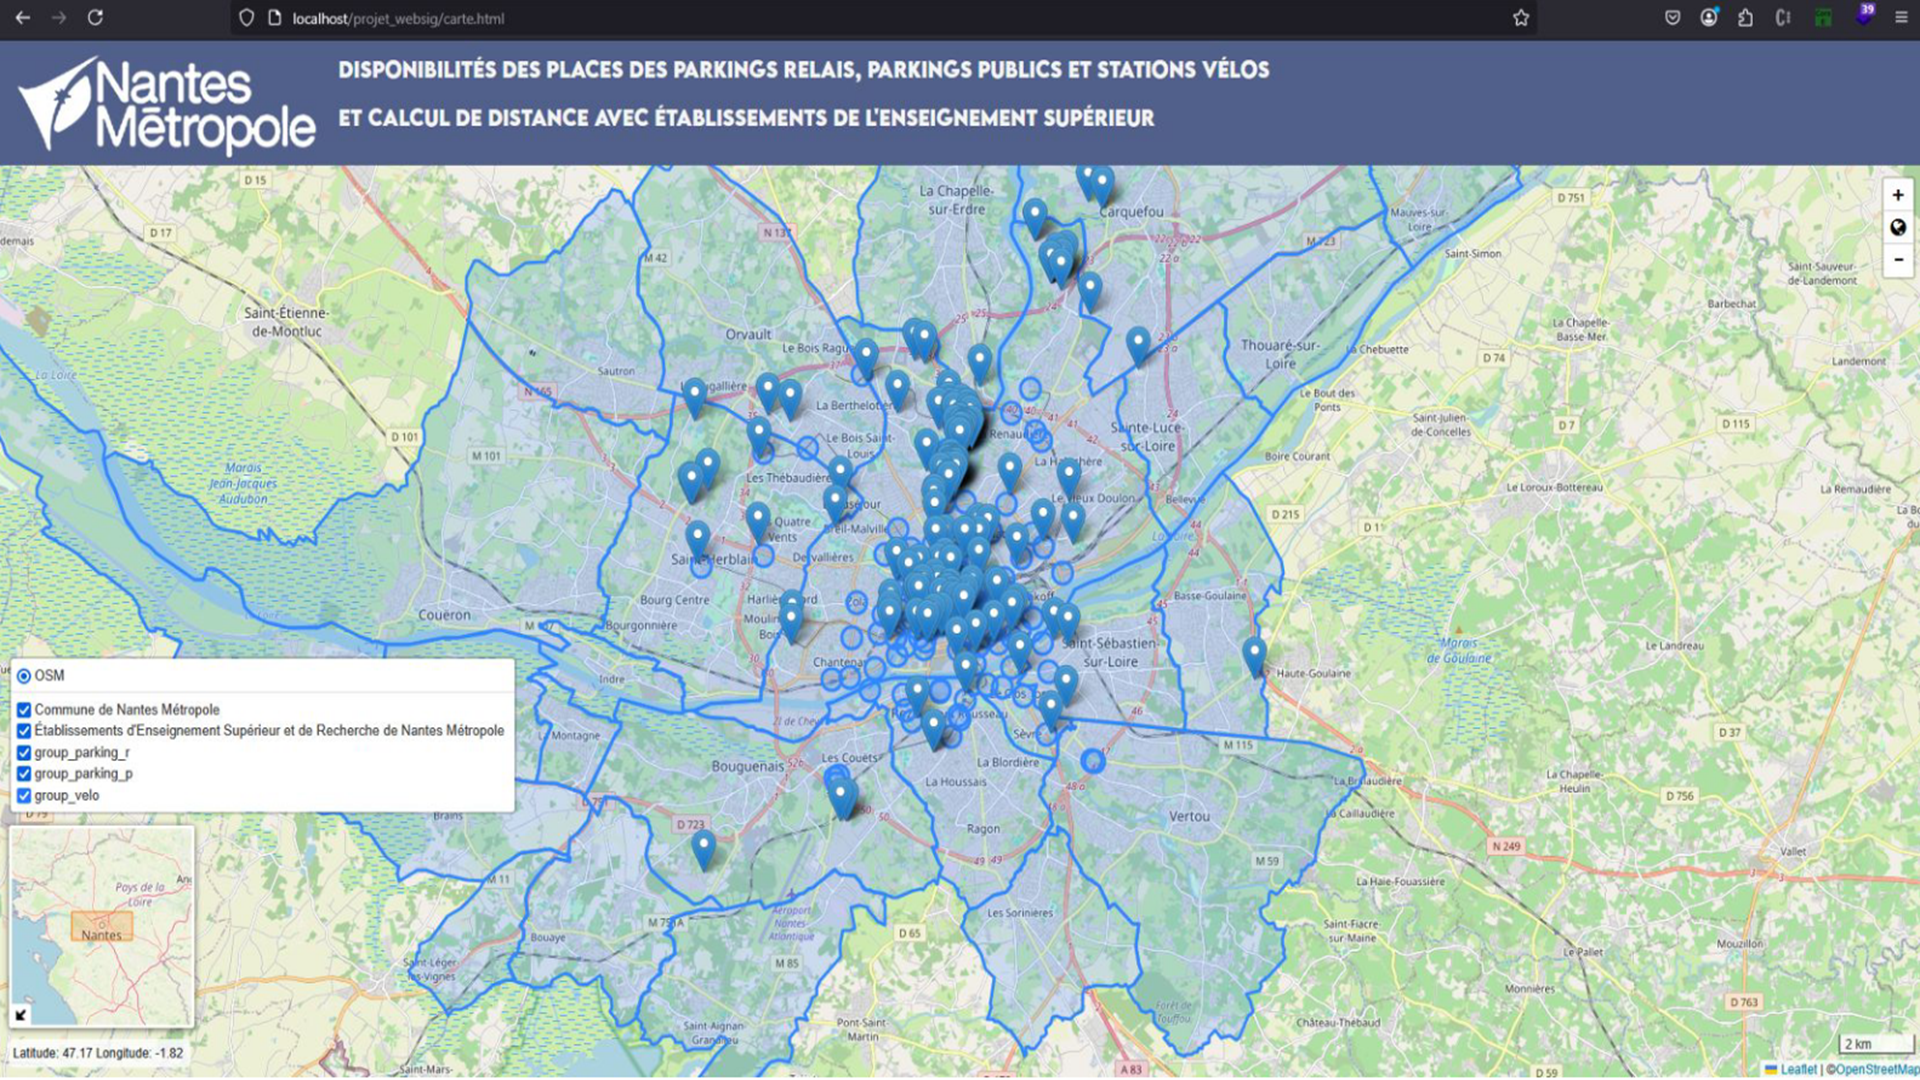This screenshot has height=1080, width=1920.
Task: Uncheck the Commune de Nantes Métropole layer
Action: (24, 710)
